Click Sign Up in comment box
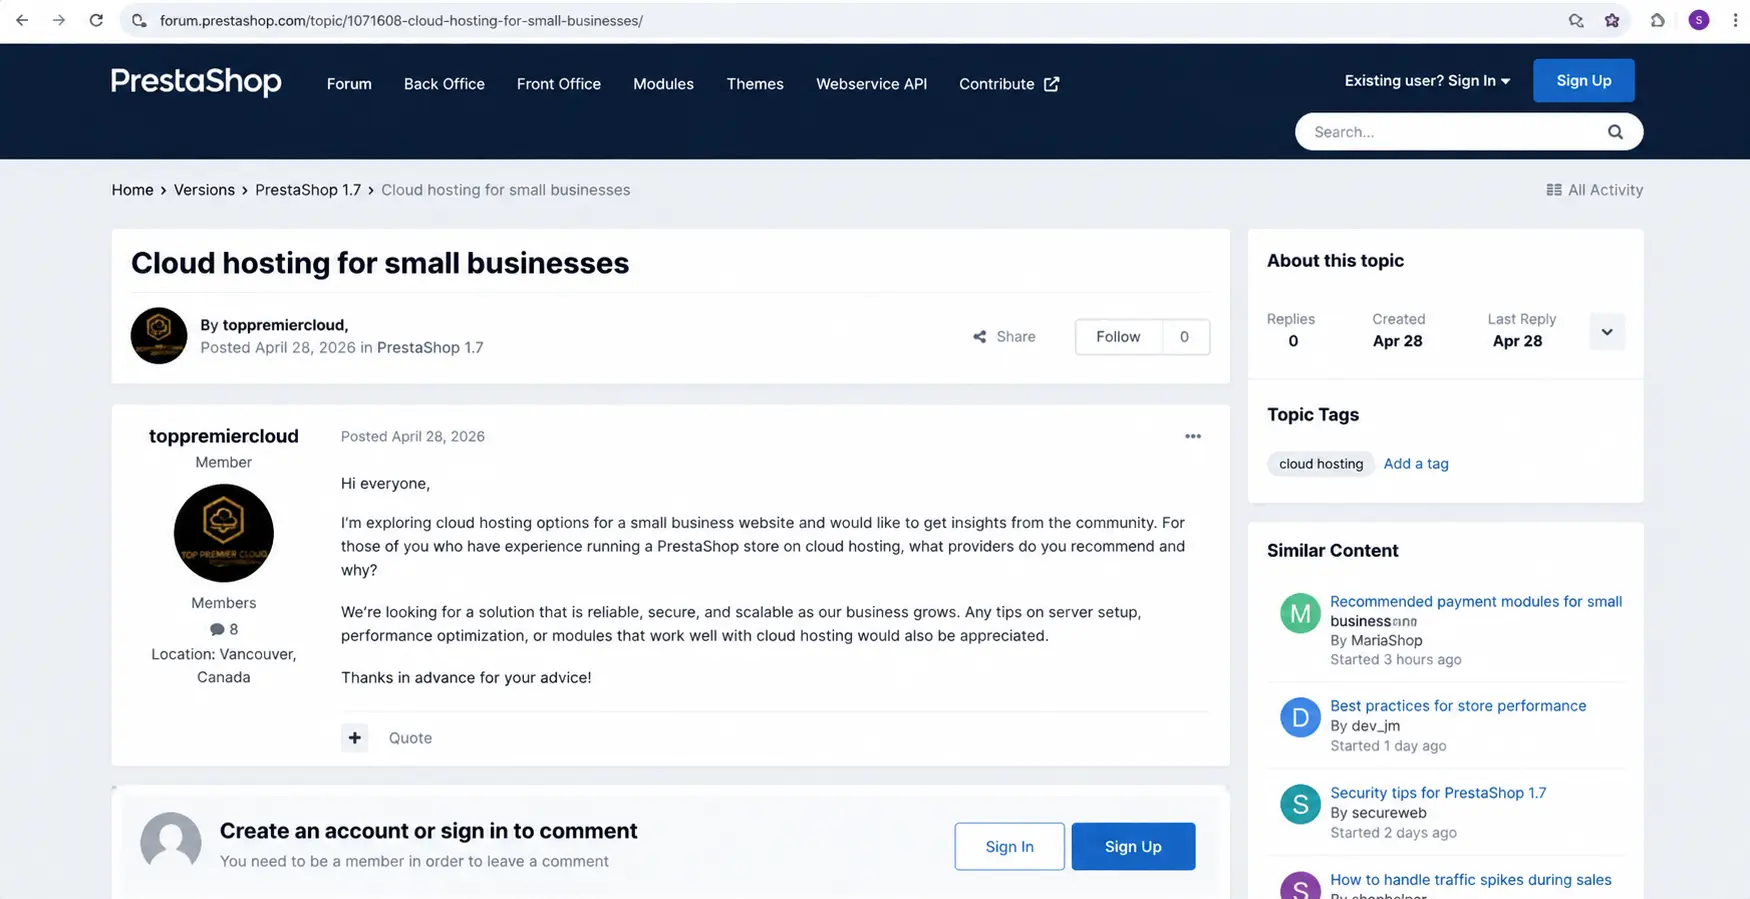This screenshot has height=899, width=1750. (1133, 847)
